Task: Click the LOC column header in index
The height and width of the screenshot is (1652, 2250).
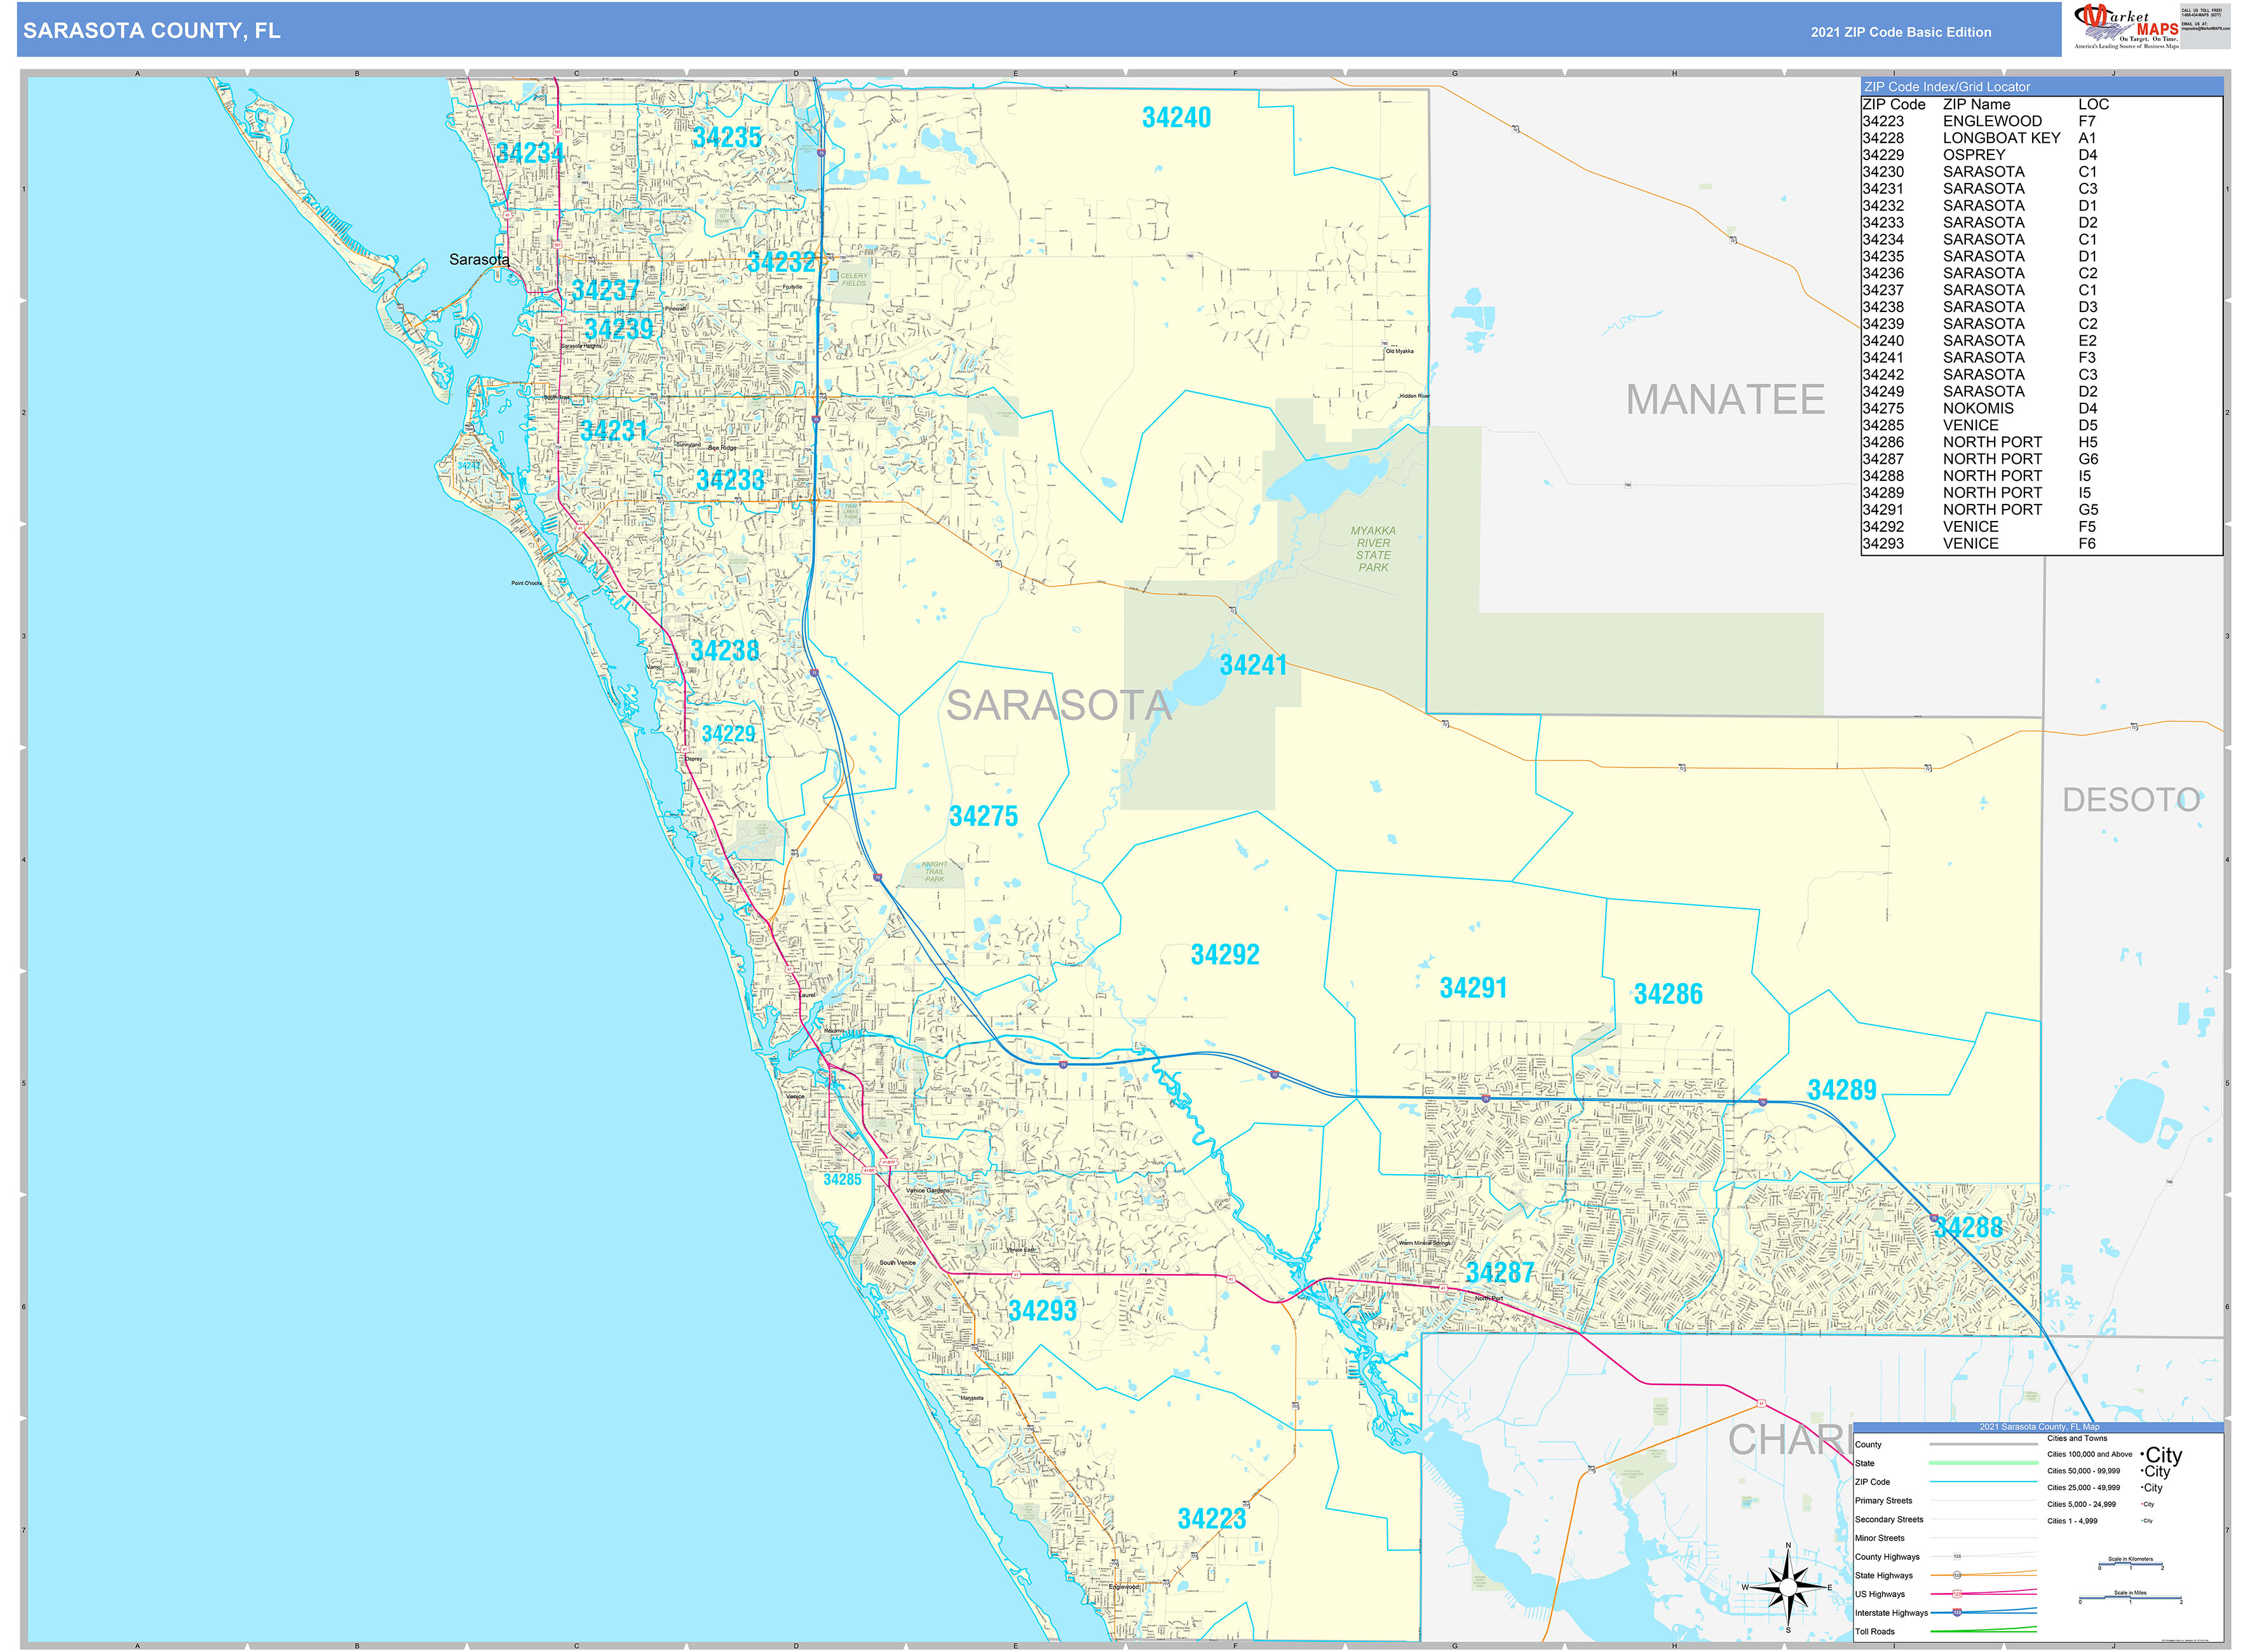Action: 2093,104
